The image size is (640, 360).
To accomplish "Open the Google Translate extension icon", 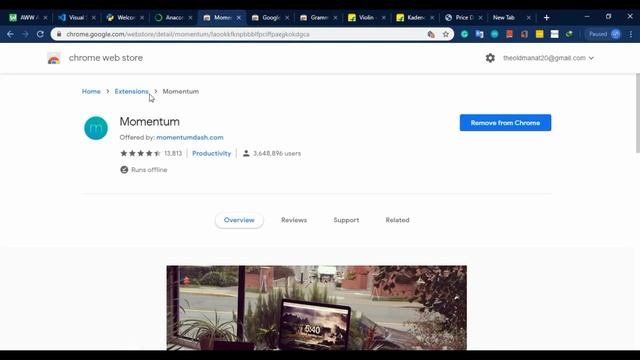I will [479, 34].
